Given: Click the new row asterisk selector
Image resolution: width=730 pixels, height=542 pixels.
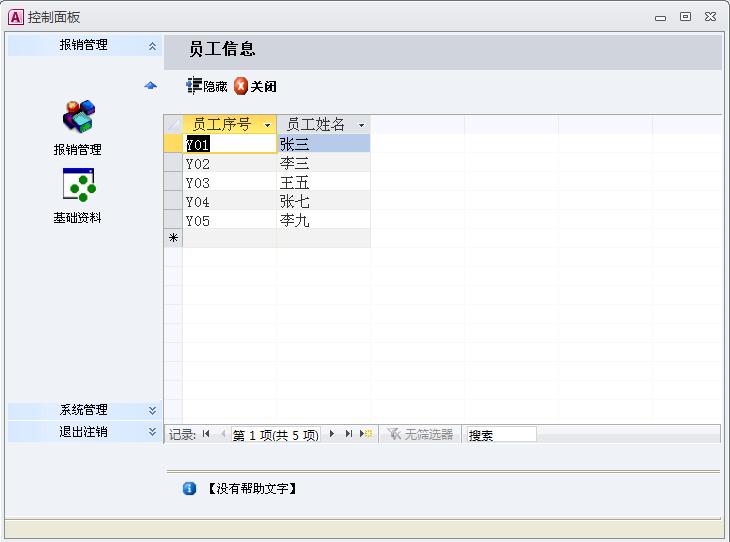Looking at the screenshot, I should (x=173, y=238).
